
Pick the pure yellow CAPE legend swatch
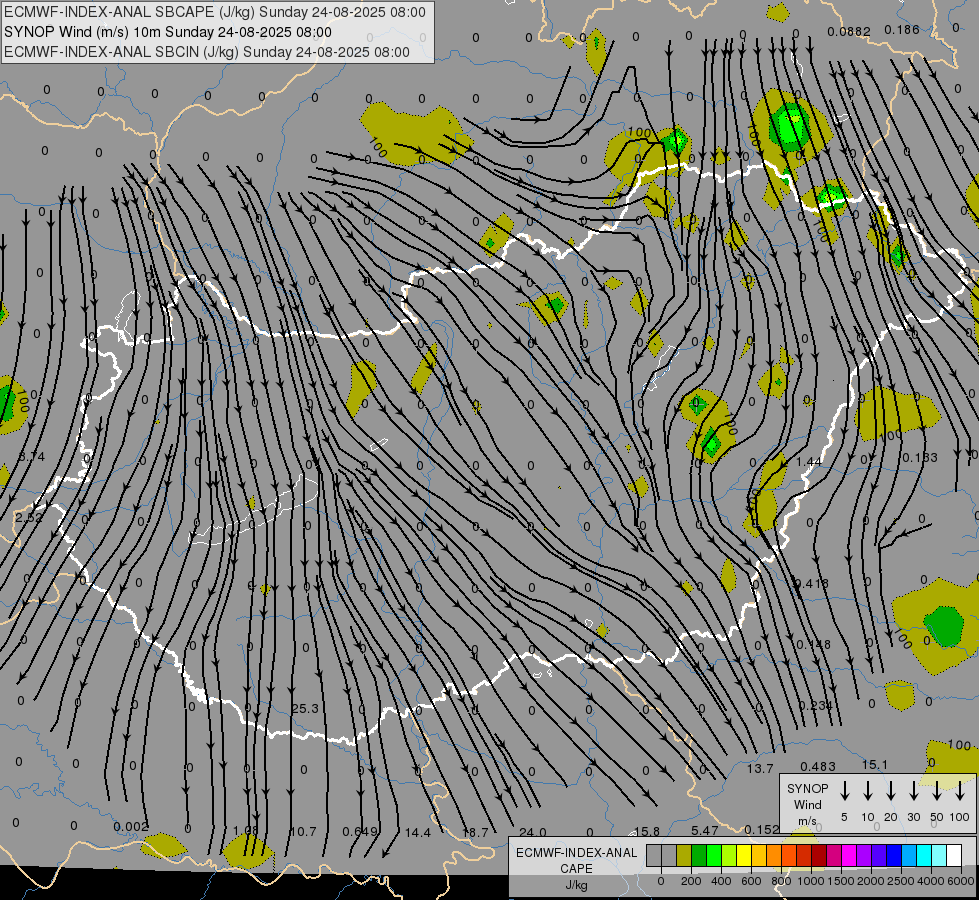(x=744, y=855)
